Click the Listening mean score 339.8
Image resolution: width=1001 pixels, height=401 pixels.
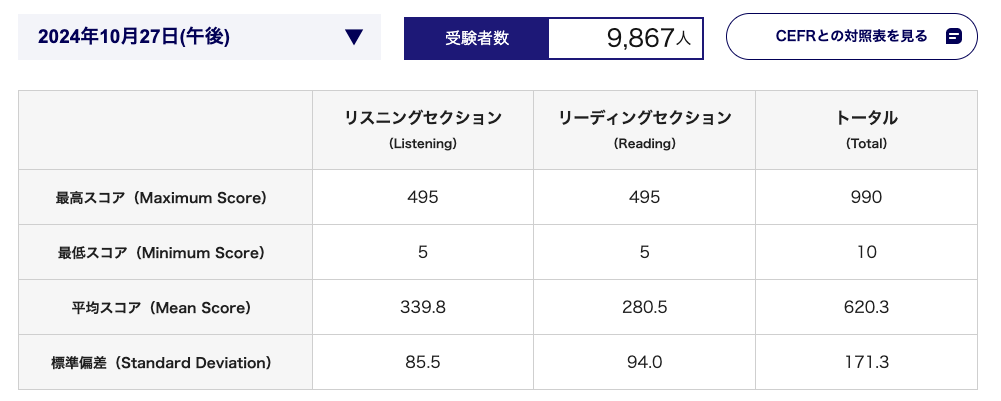point(423,308)
